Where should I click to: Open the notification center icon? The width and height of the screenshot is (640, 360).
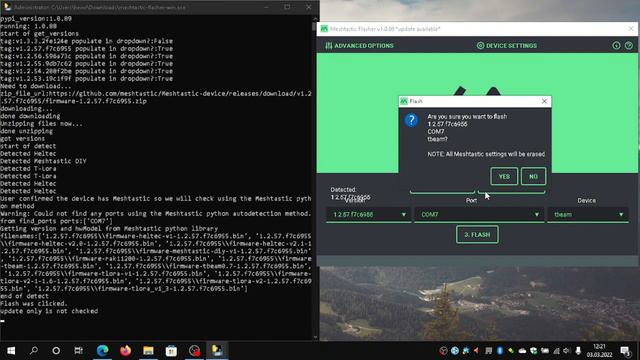pyautogui.click(x=625, y=351)
